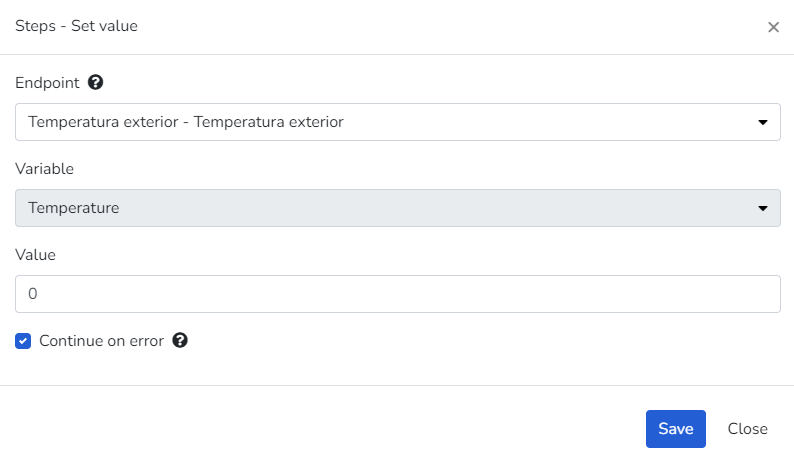
Task: Open the Endpoint selection dropdown
Action: (397, 122)
